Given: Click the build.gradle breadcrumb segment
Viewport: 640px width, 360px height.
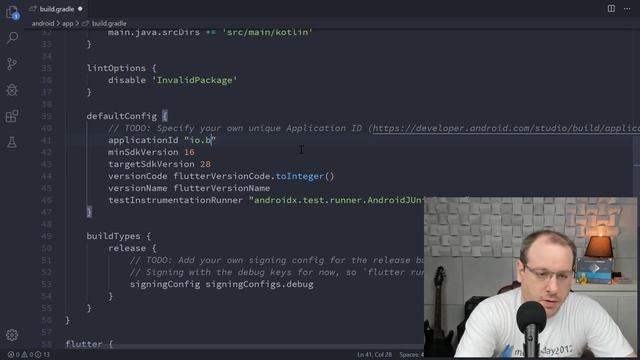Looking at the screenshot, I should pyautogui.click(x=109, y=24).
